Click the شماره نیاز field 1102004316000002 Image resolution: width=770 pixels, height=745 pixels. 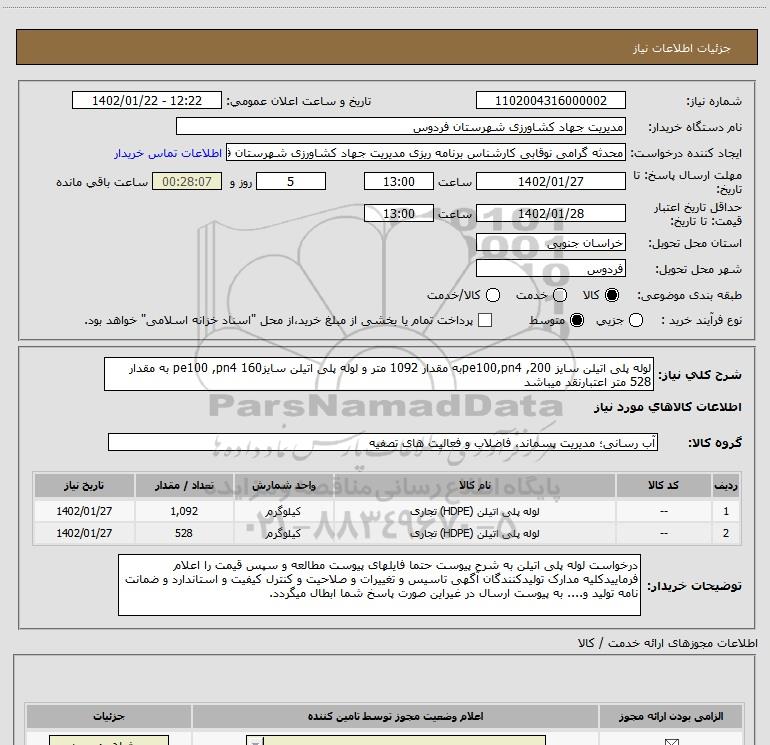[550, 100]
